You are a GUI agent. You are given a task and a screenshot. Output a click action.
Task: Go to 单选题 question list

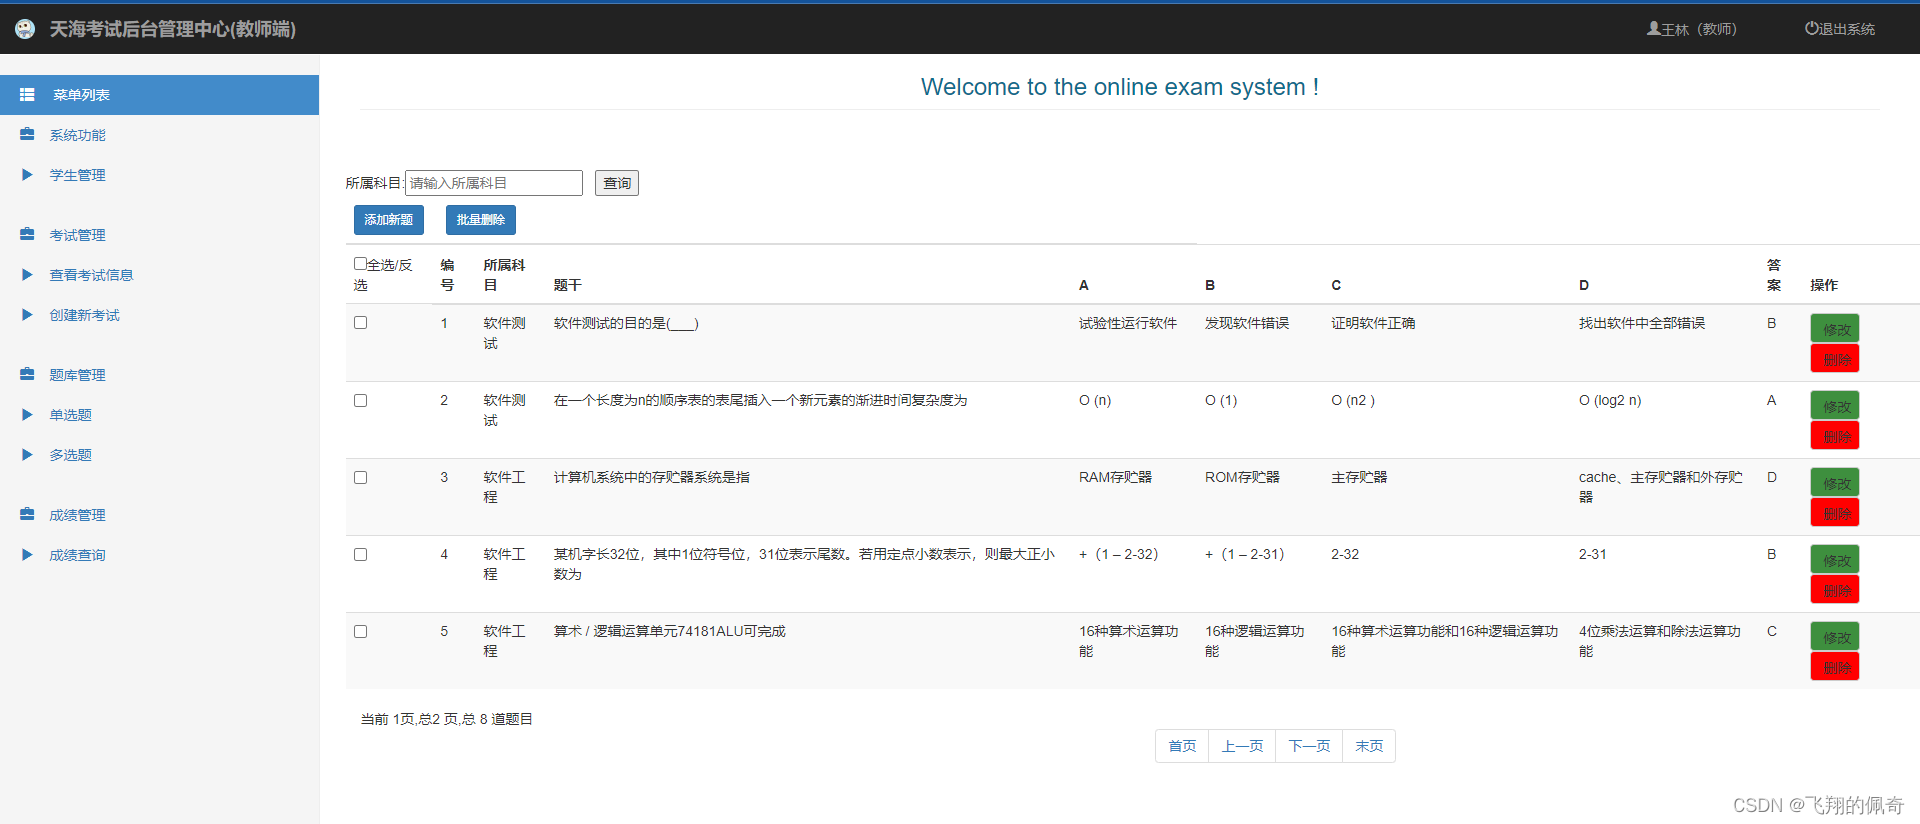(70, 415)
